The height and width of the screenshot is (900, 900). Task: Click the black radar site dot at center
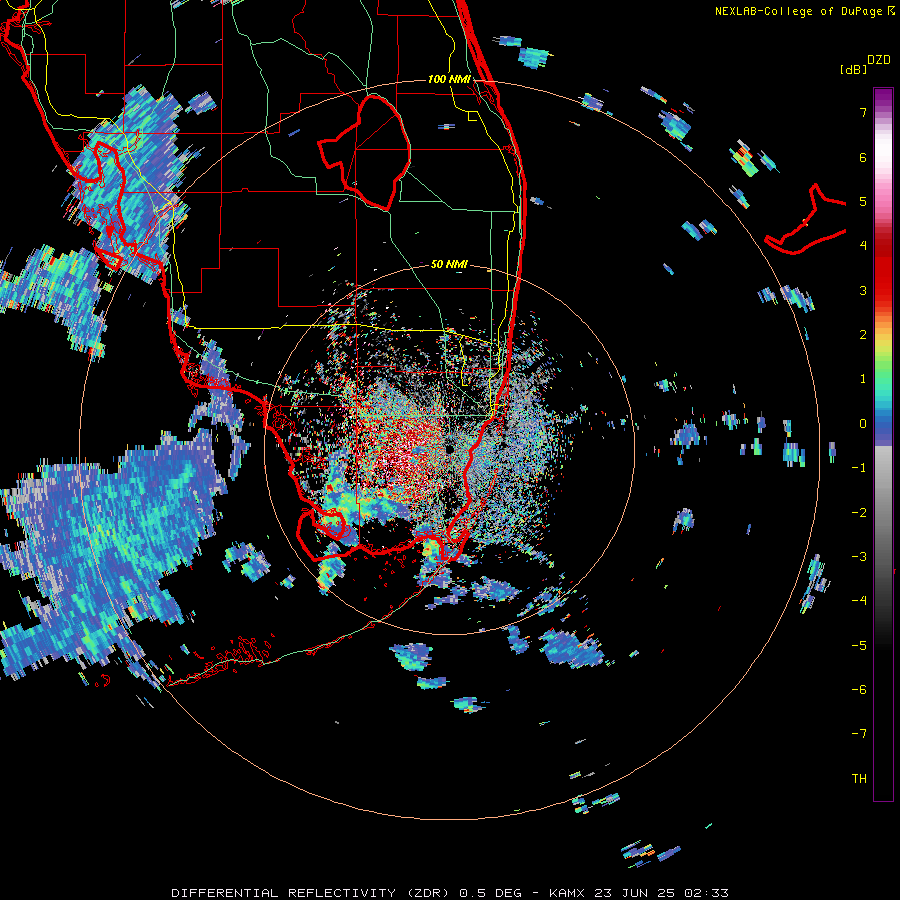(x=449, y=448)
